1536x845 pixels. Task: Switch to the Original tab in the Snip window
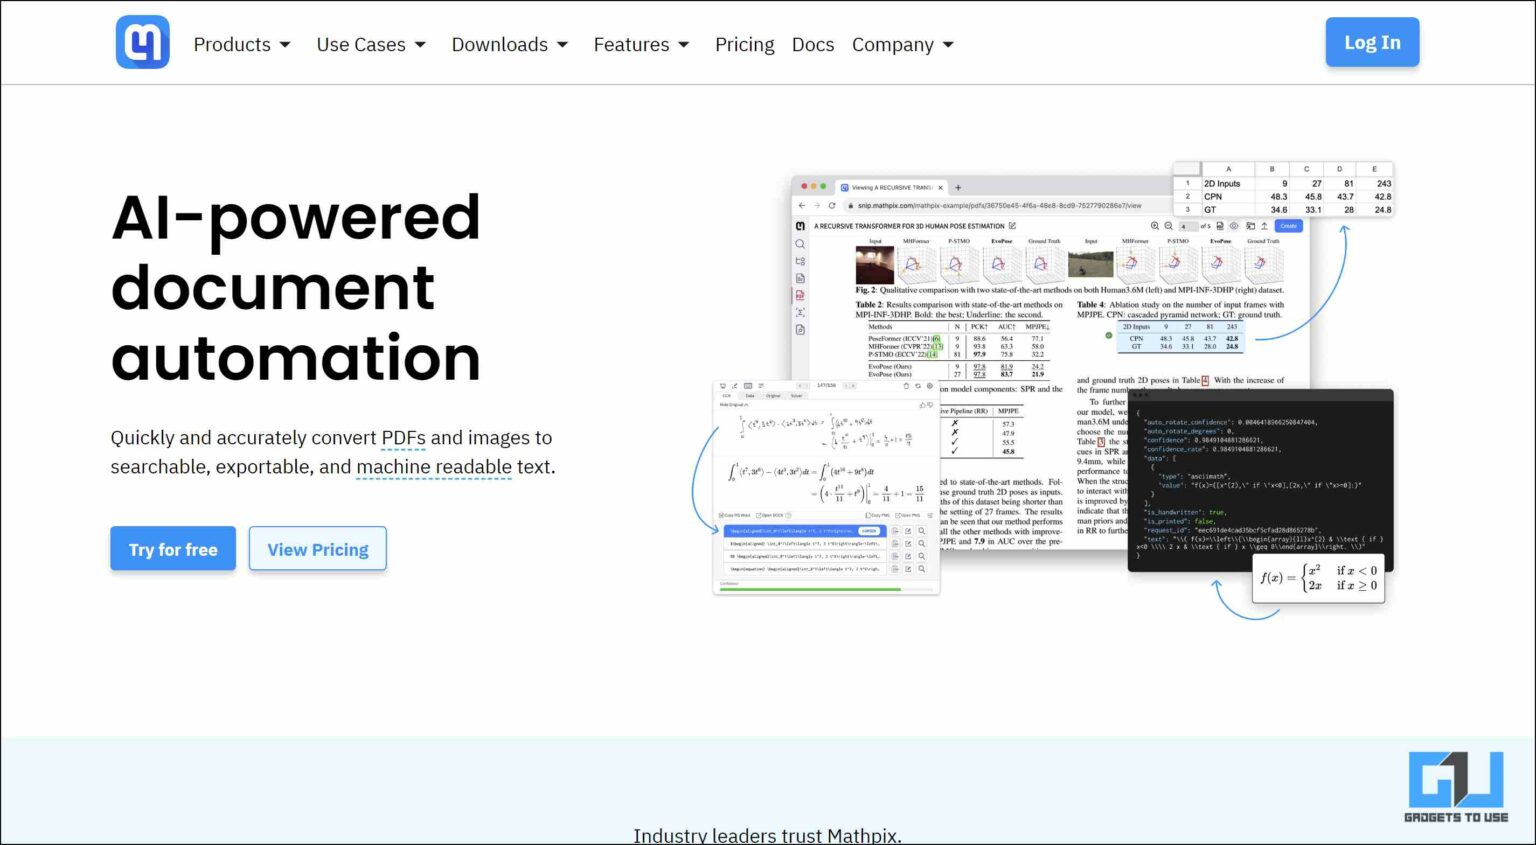click(773, 396)
